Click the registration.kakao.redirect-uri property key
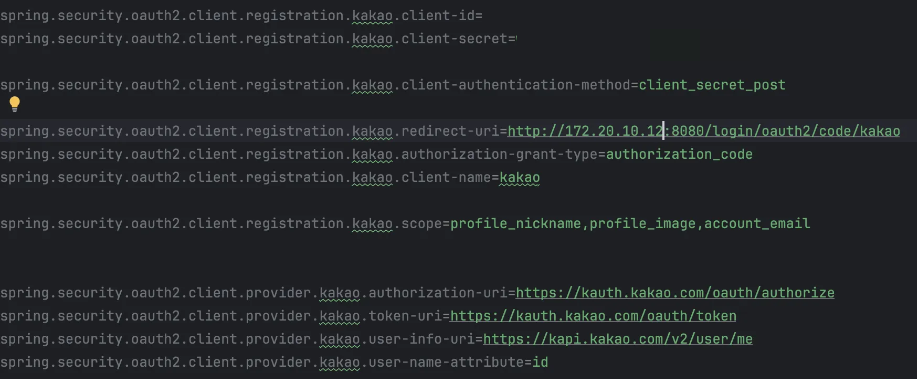 tap(250, 131)
